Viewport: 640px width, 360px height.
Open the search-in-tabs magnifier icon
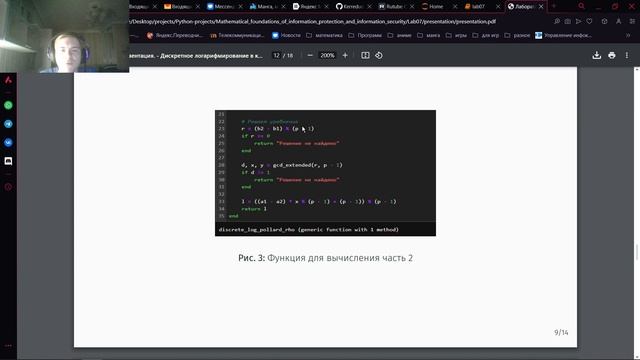pos(582,6)
